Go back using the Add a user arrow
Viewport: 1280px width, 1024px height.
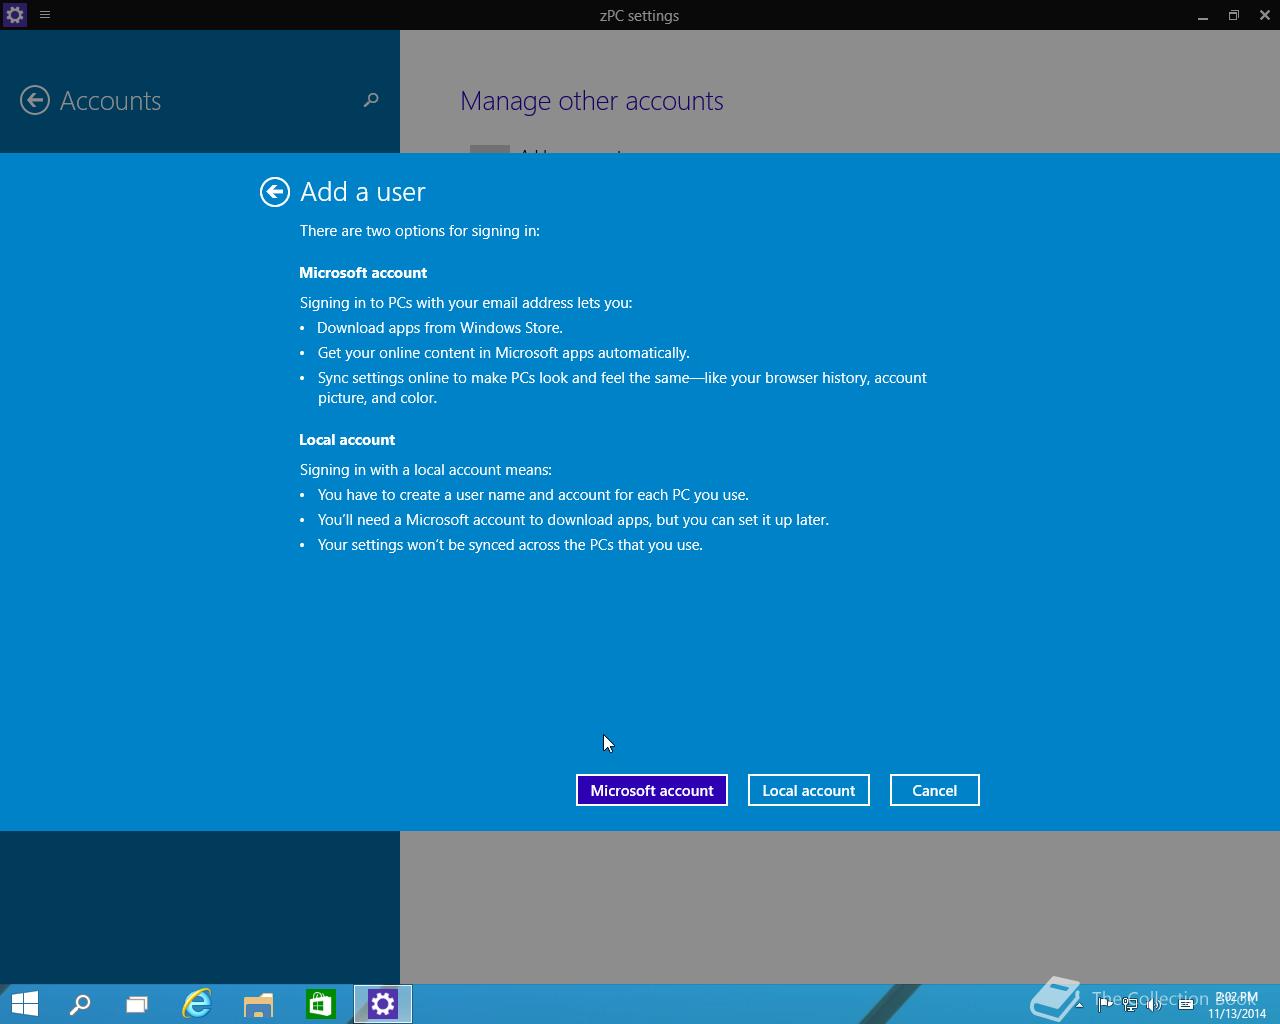click(x=275, y=192)
